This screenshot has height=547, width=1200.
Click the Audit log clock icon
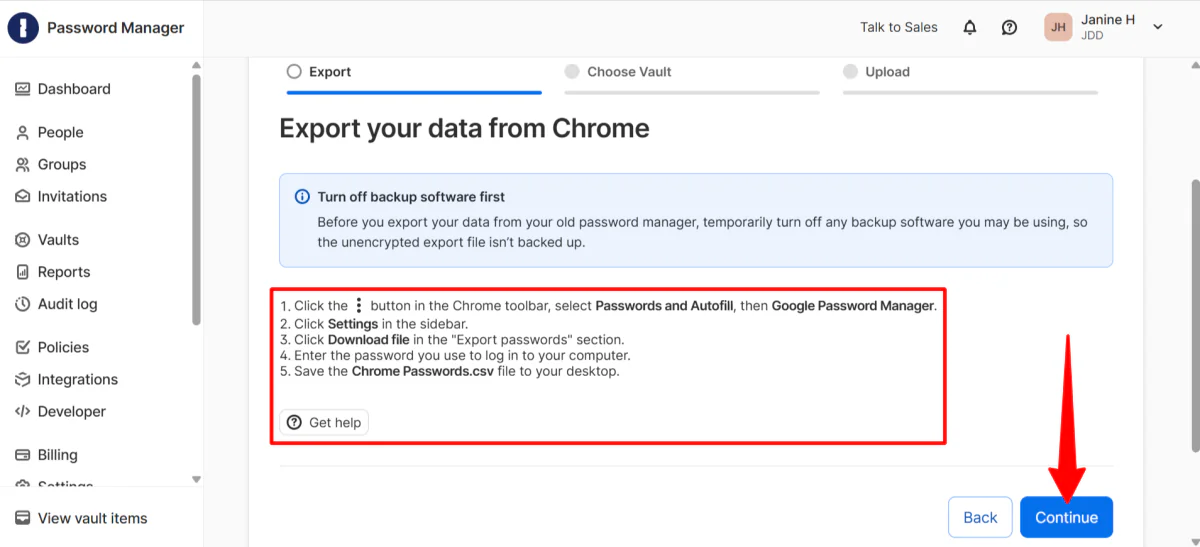click(x=23, y=304)
